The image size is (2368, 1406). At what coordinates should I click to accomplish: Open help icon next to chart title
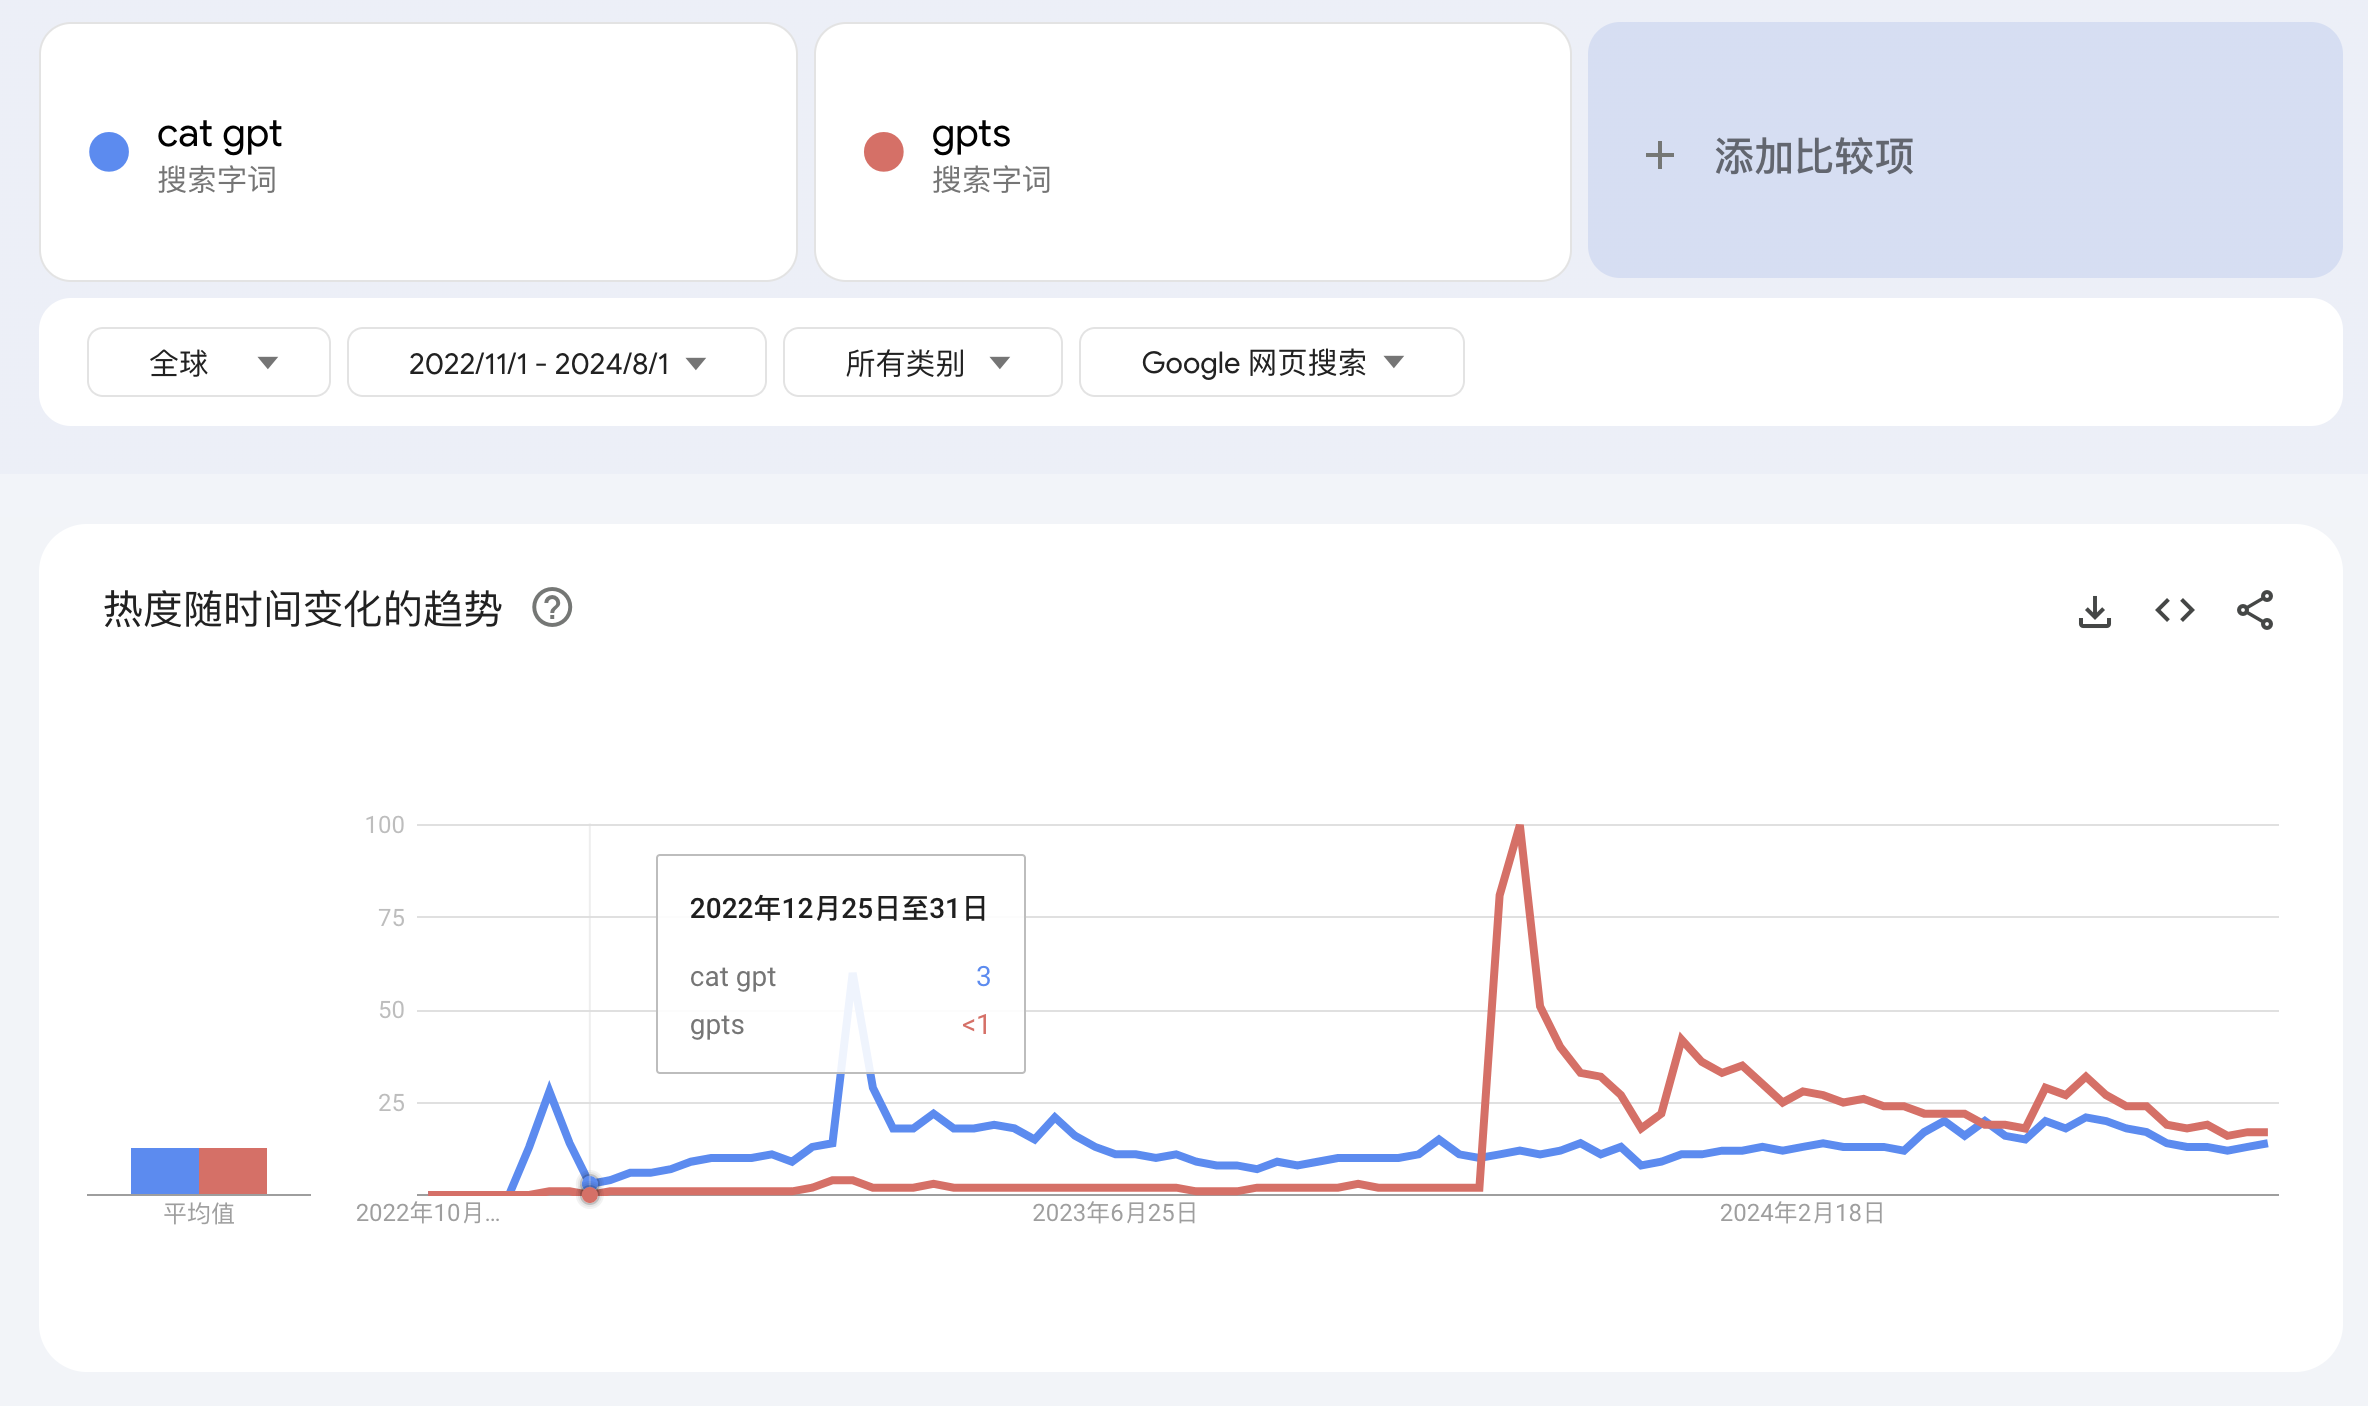[x=552, y=608]
